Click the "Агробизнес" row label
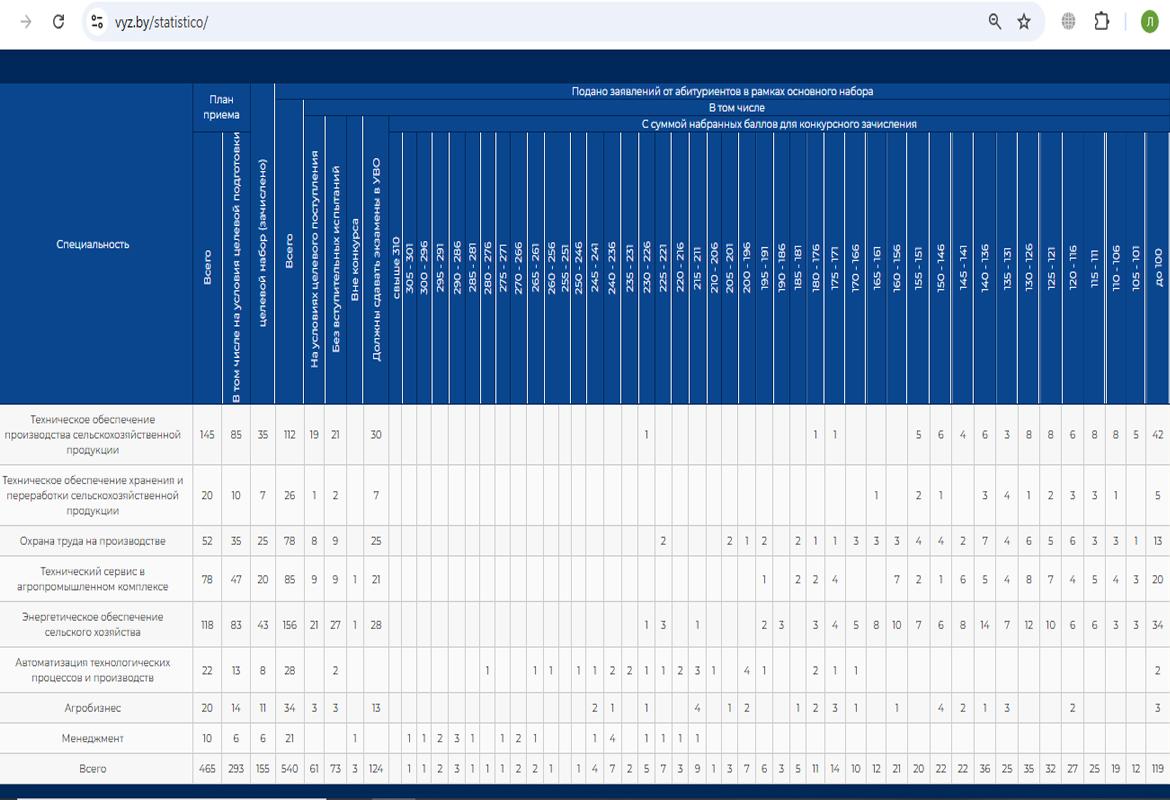Viewport: 1170px width, 800px height. pyautogui.click(x=93, y=708)
